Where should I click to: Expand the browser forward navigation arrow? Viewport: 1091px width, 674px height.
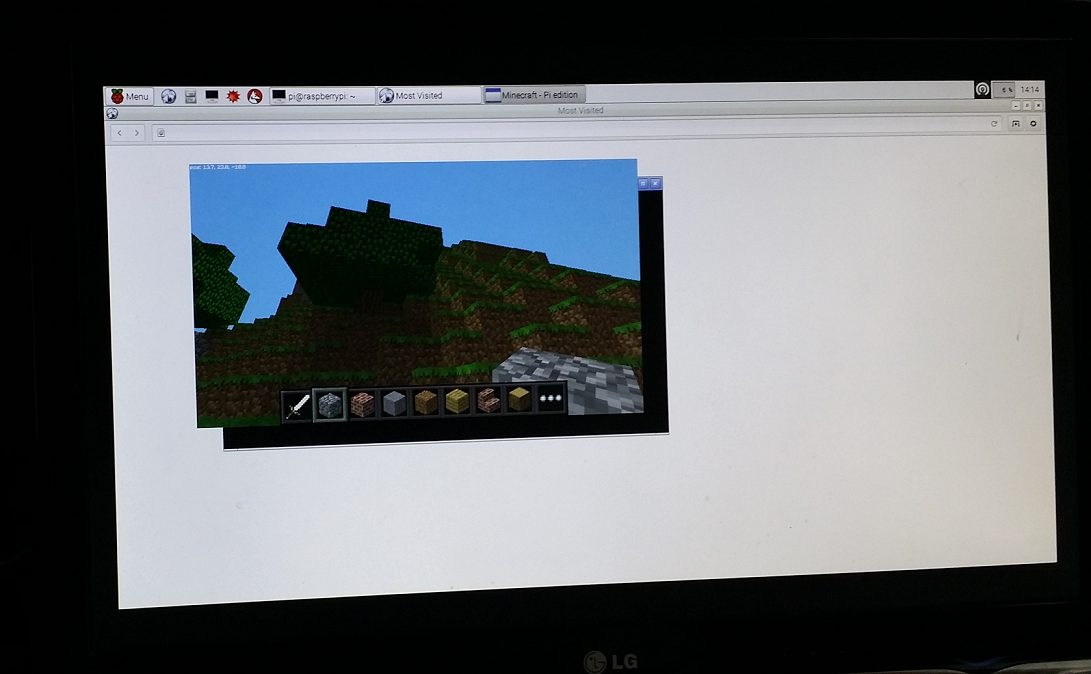pos(137,131)
